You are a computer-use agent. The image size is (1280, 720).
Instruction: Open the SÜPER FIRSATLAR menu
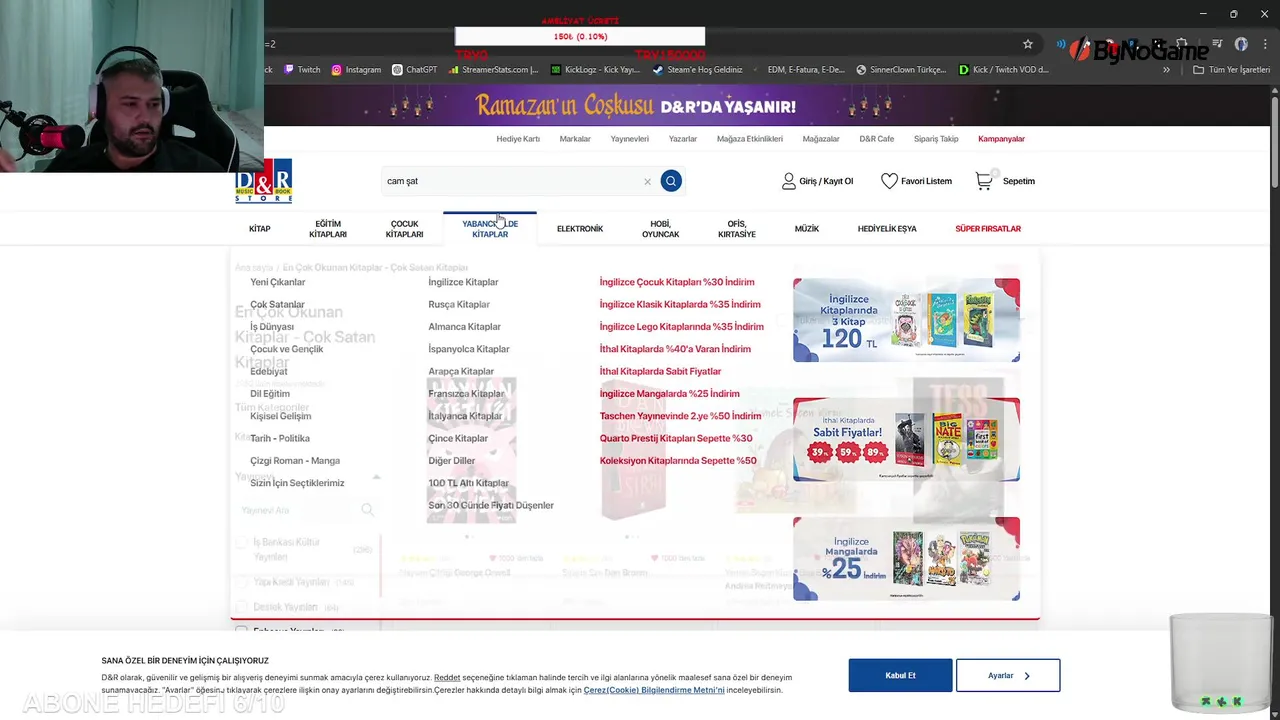(988, 229)
